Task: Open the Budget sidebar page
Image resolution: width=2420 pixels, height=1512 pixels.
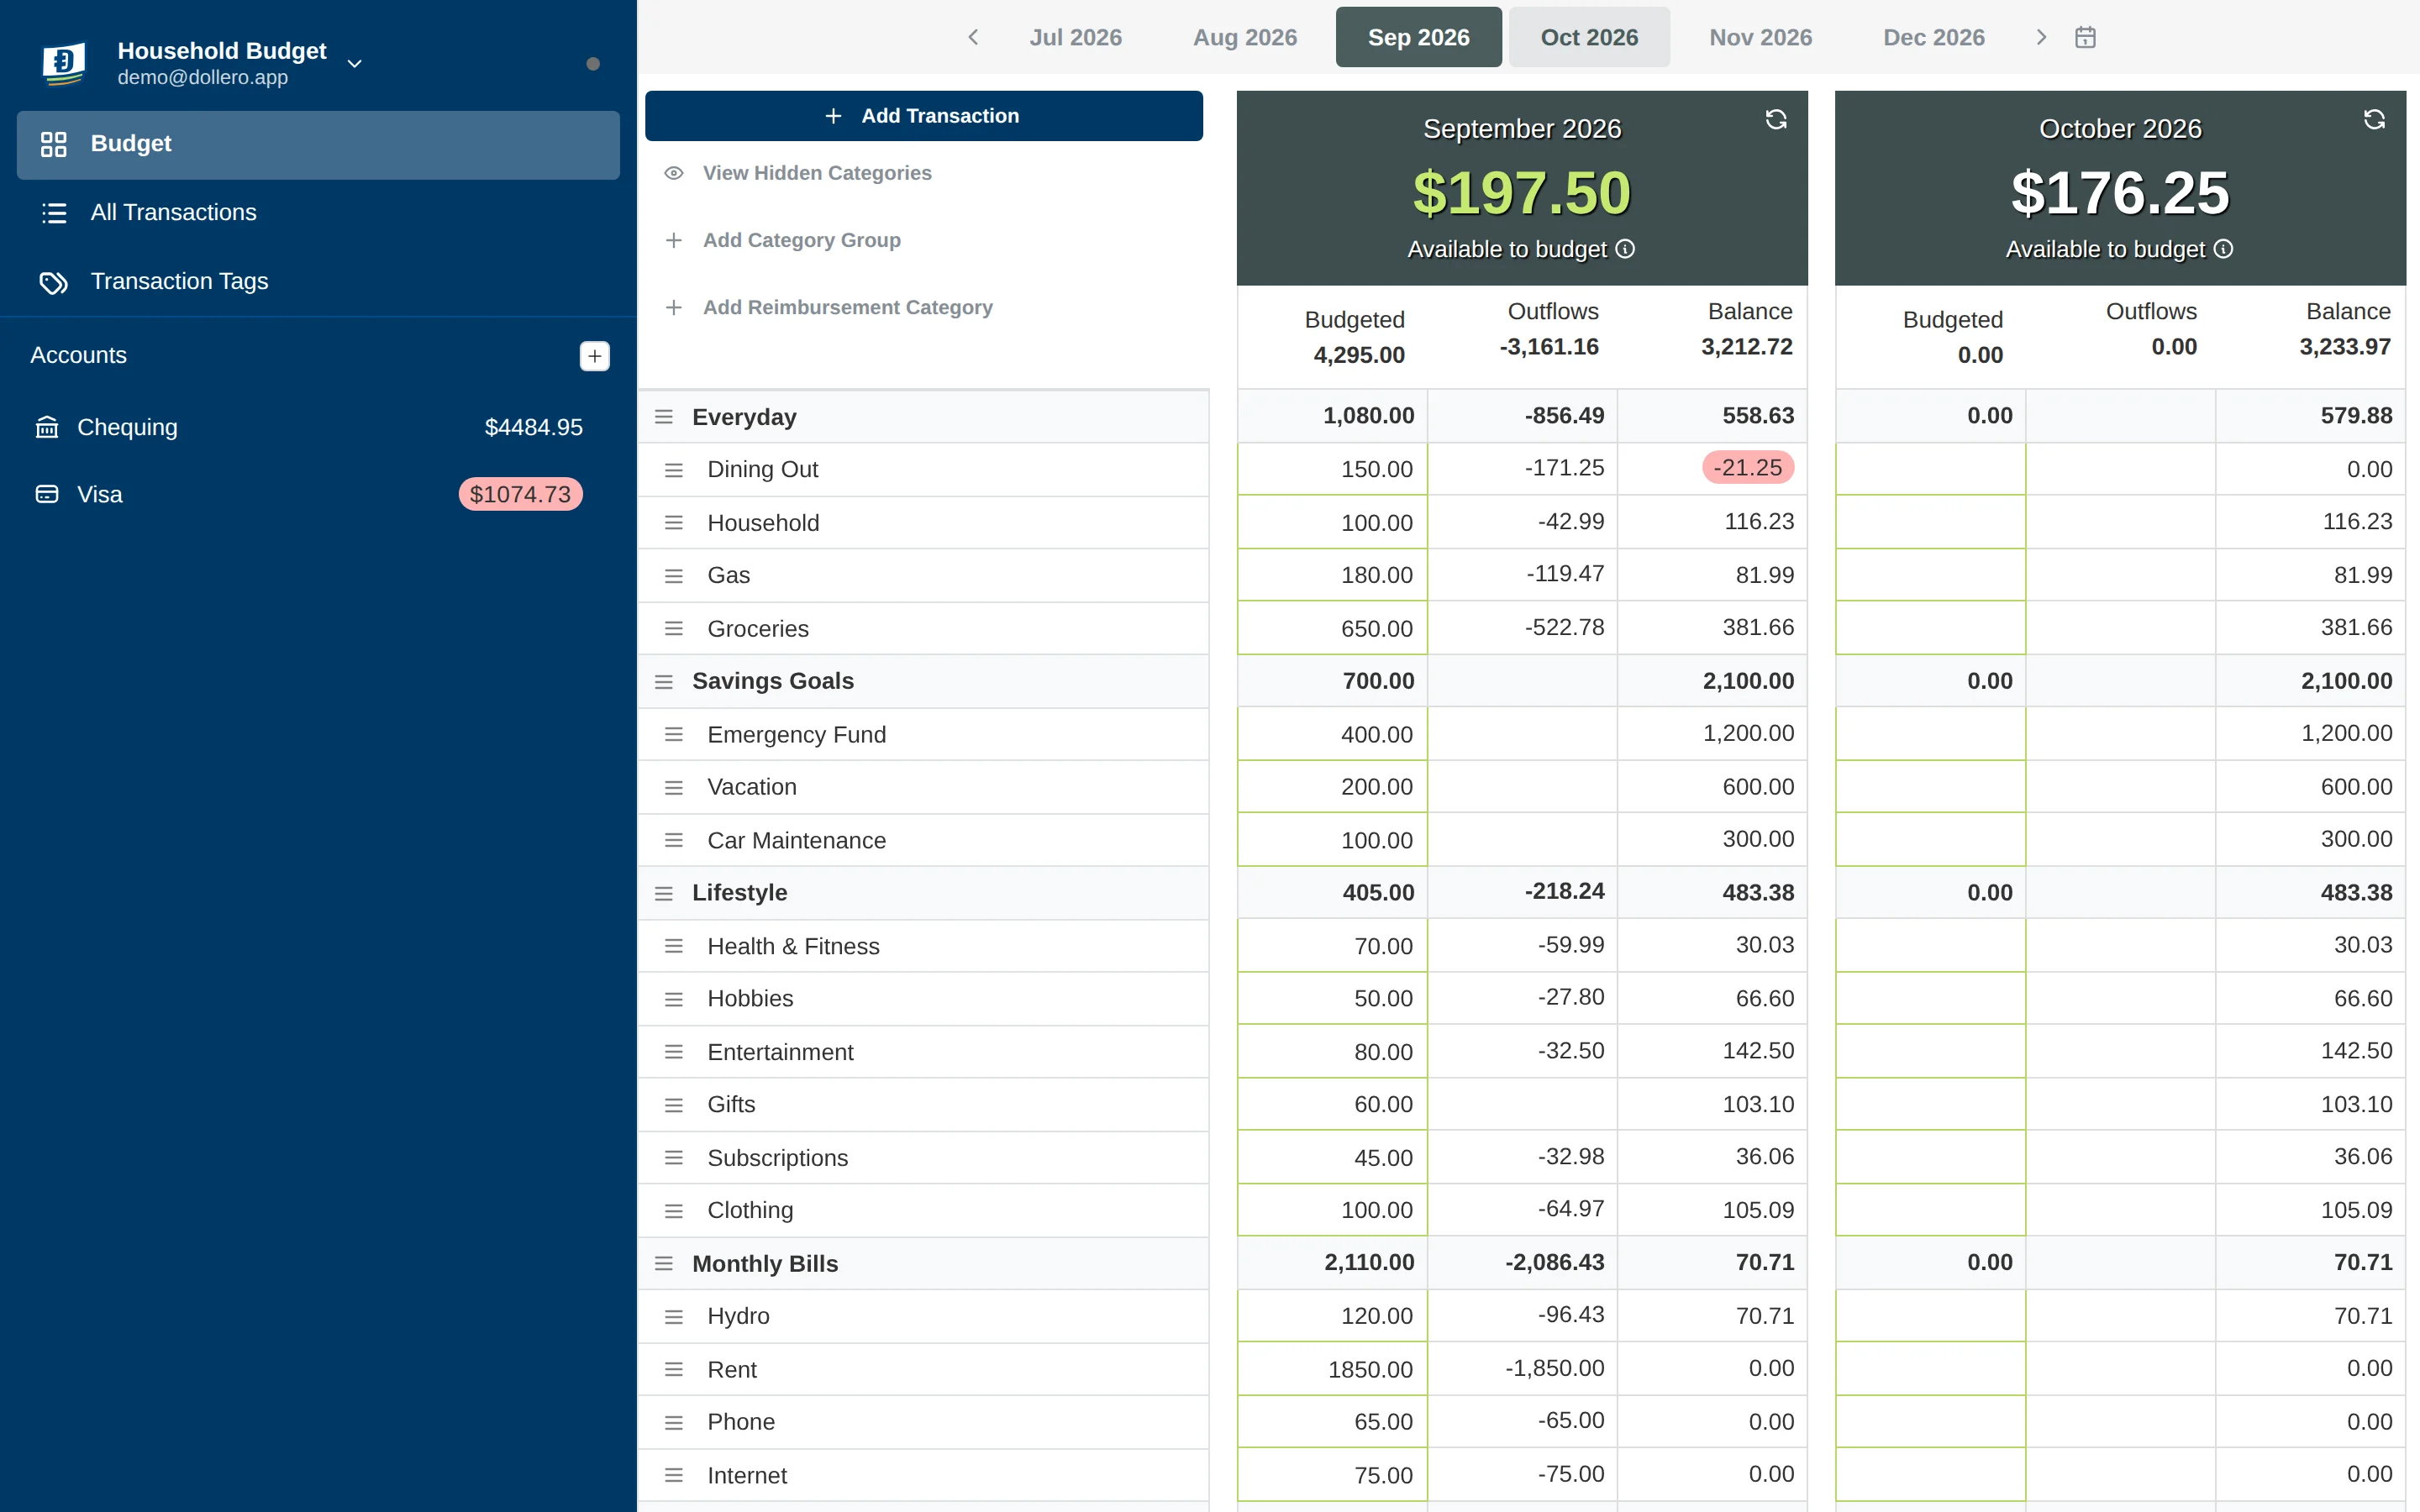Action: point(318,145)
